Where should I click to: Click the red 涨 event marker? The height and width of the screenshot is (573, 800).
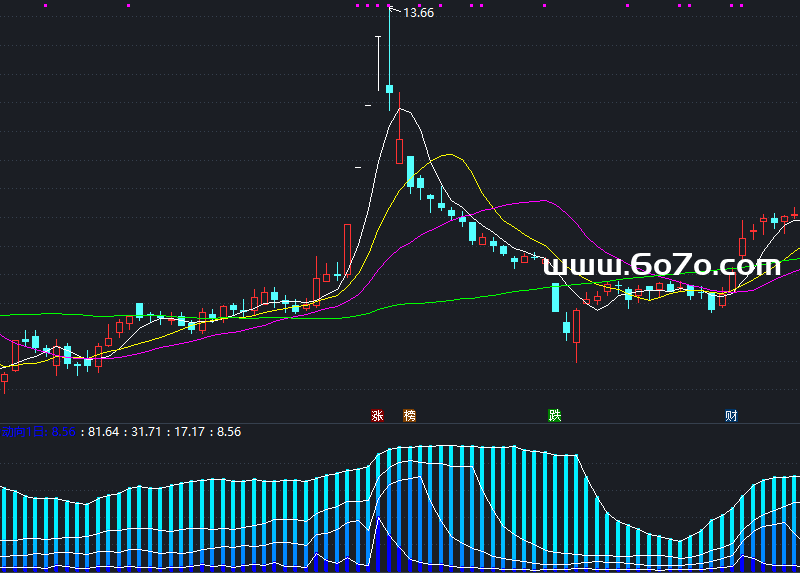(x=378, y=415)
